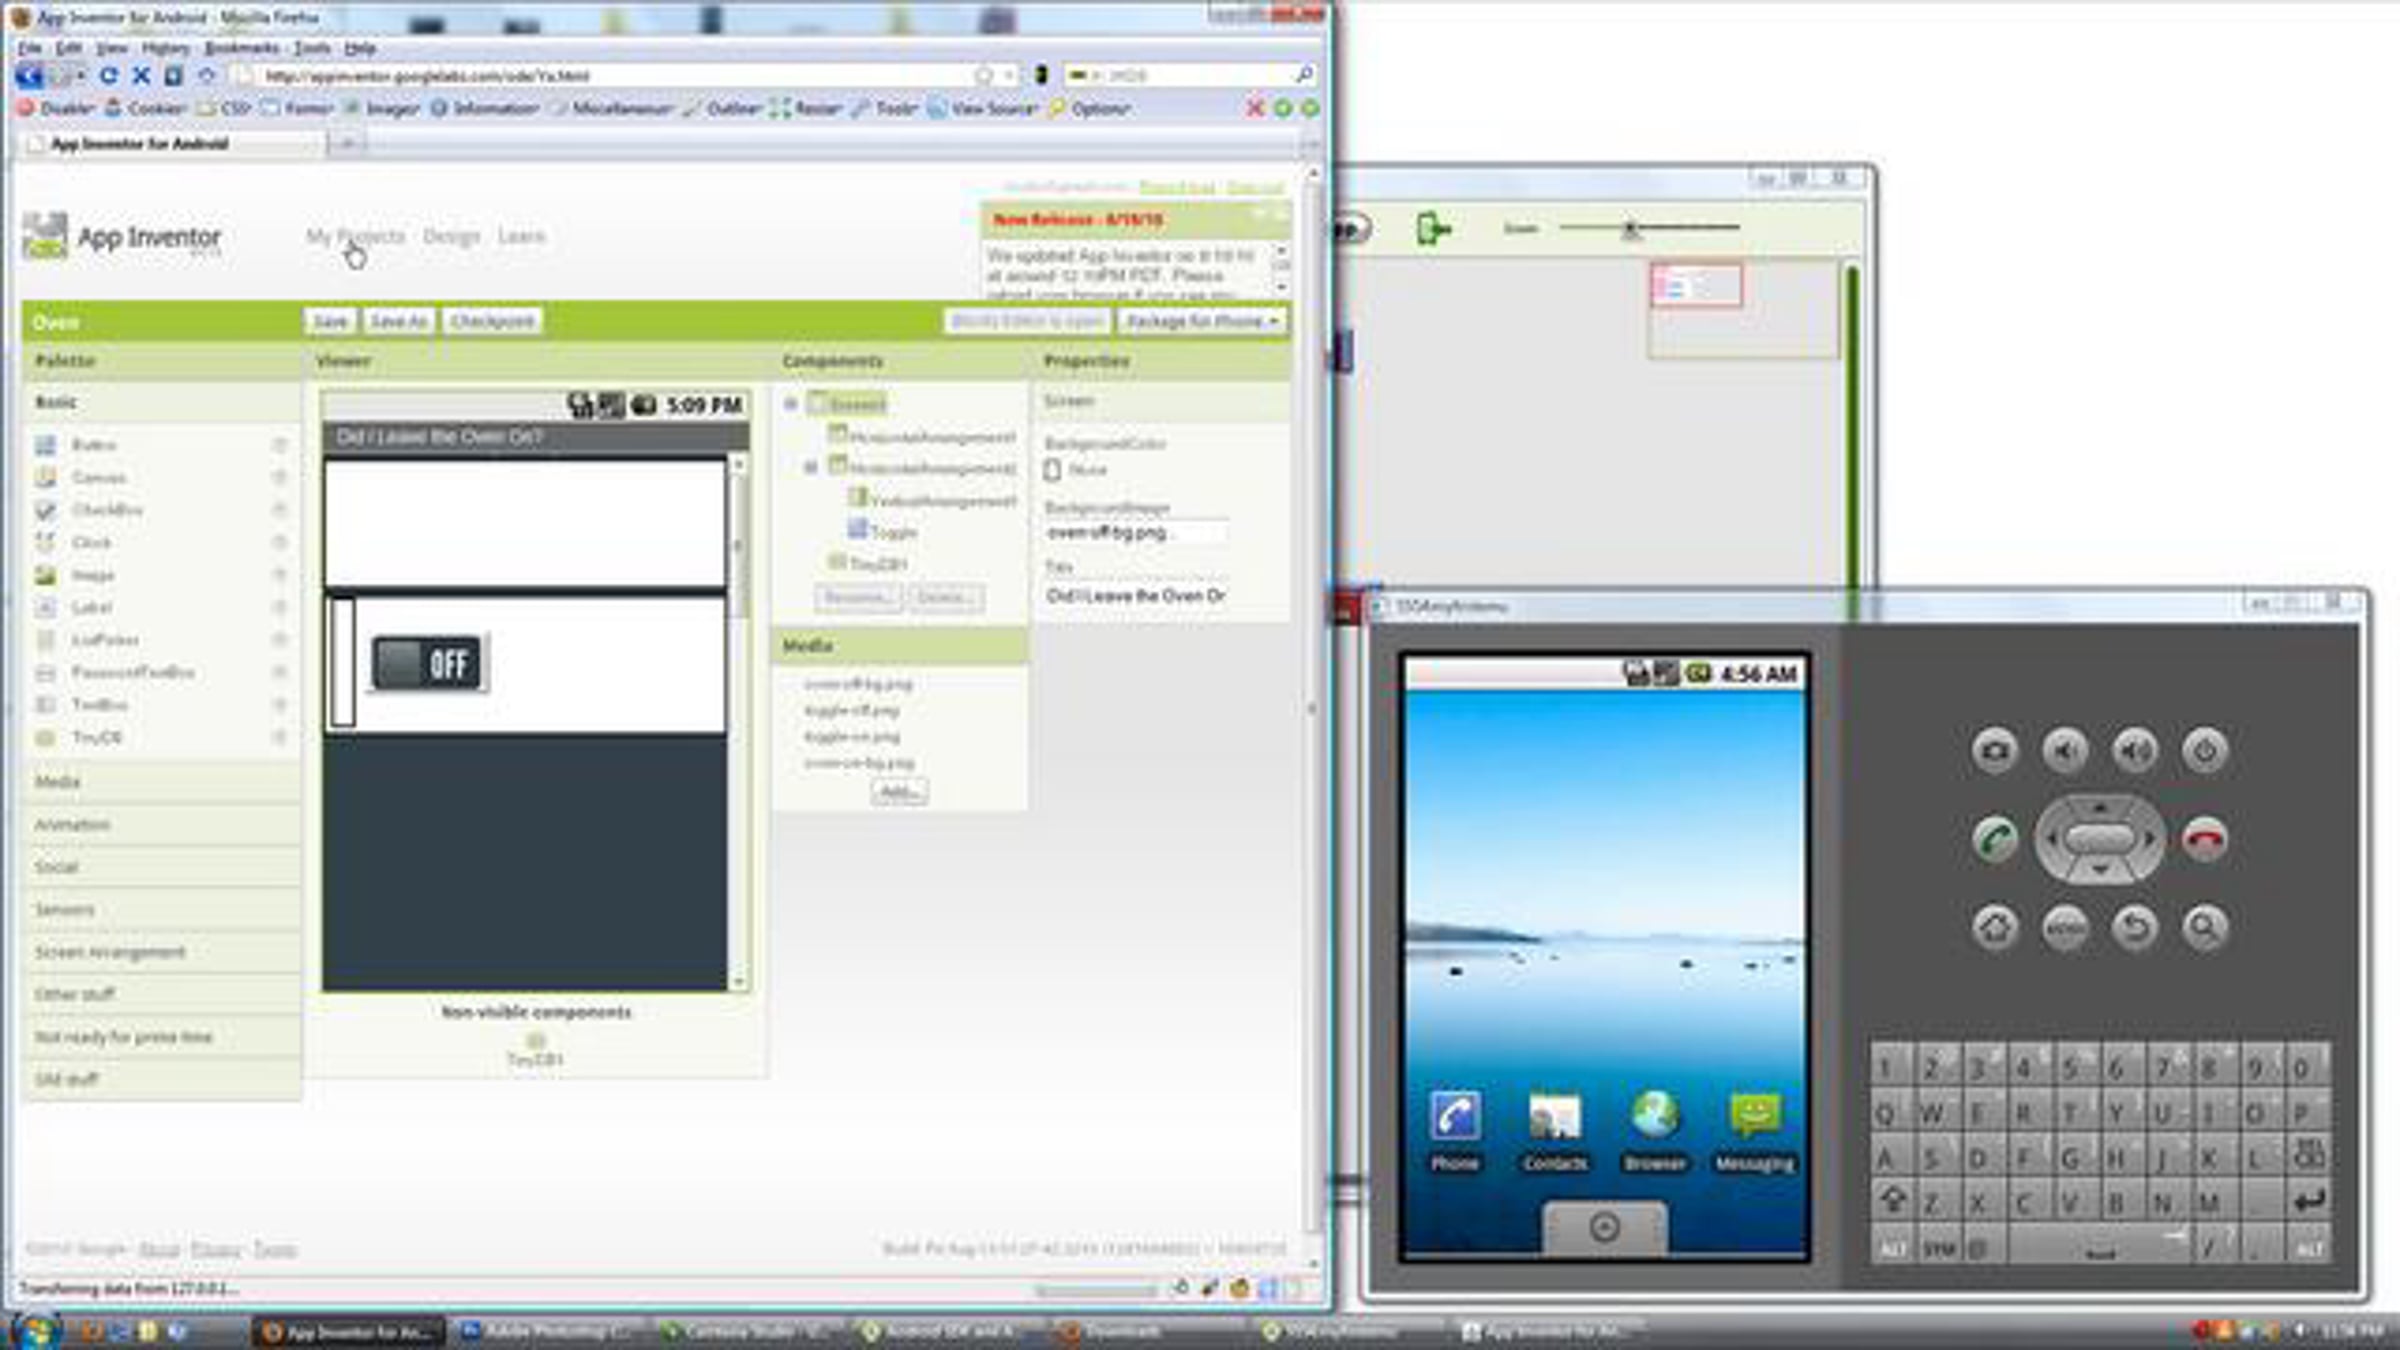Open Adobe Photoshop from the taskbar
2400x1350 pixels.
tap(547, 1332)
